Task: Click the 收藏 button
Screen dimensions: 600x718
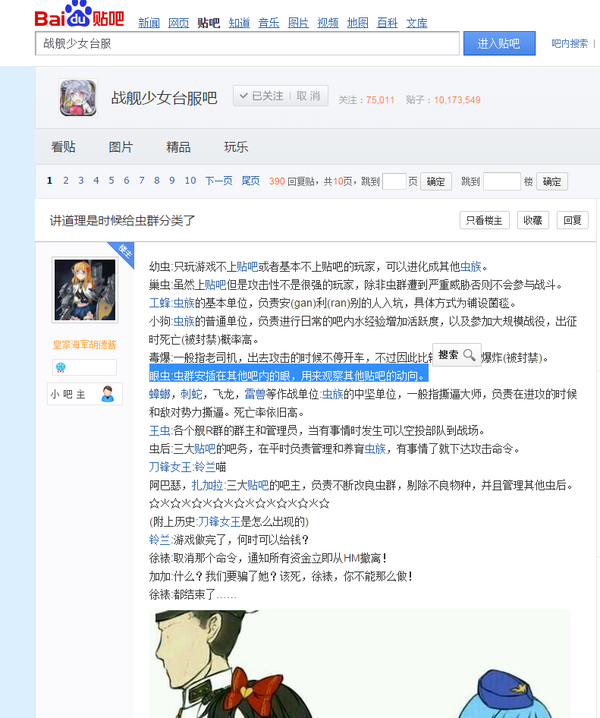Action: coord(533,220)
